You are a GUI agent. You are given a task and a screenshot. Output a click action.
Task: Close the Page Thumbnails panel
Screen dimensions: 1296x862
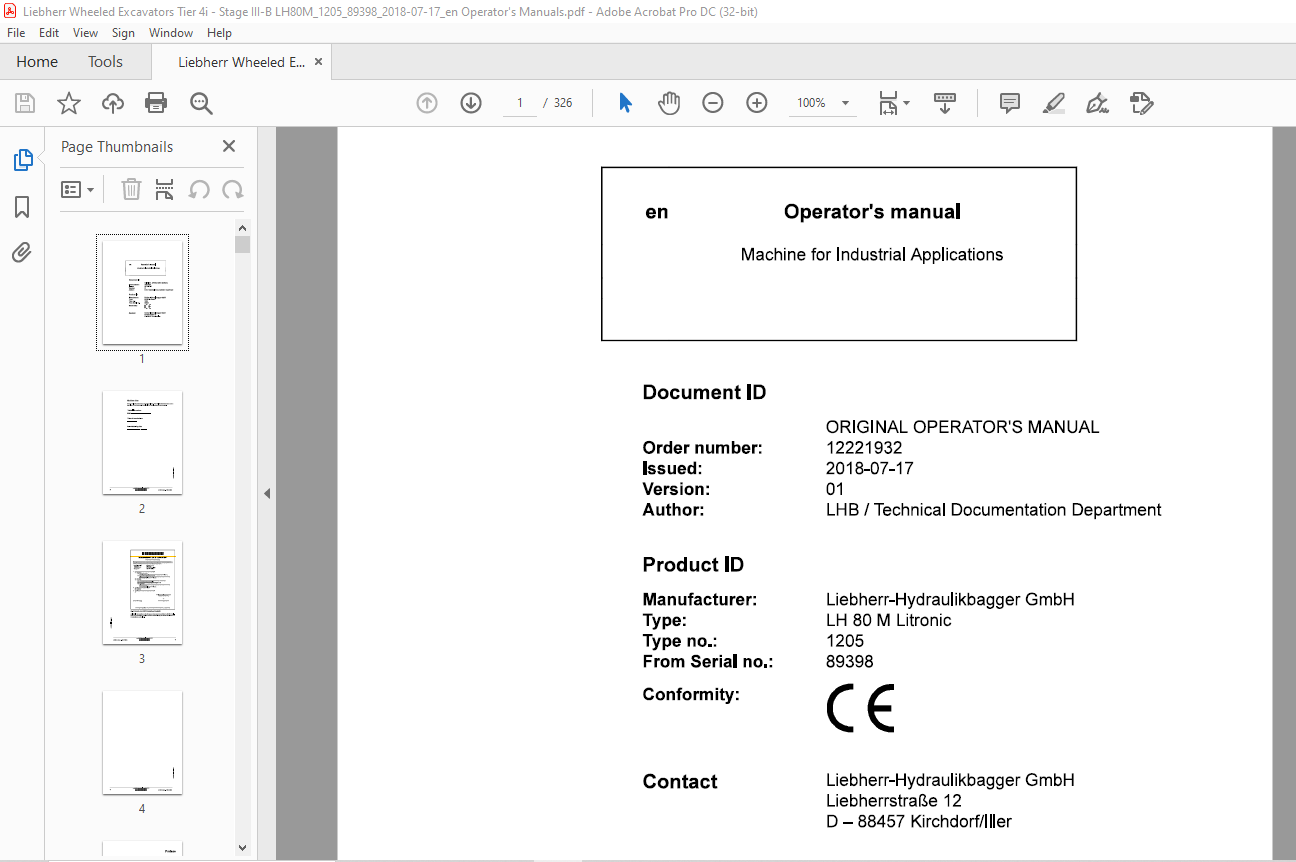pos(229,146)
